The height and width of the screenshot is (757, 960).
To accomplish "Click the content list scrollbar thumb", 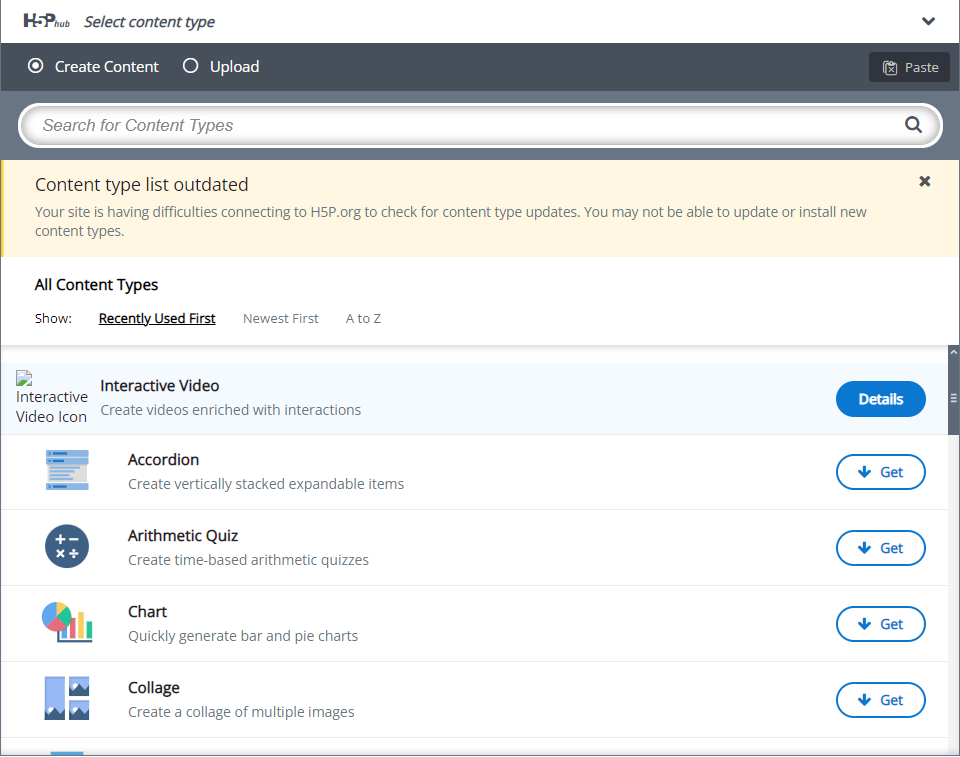I will click(953, 397).
